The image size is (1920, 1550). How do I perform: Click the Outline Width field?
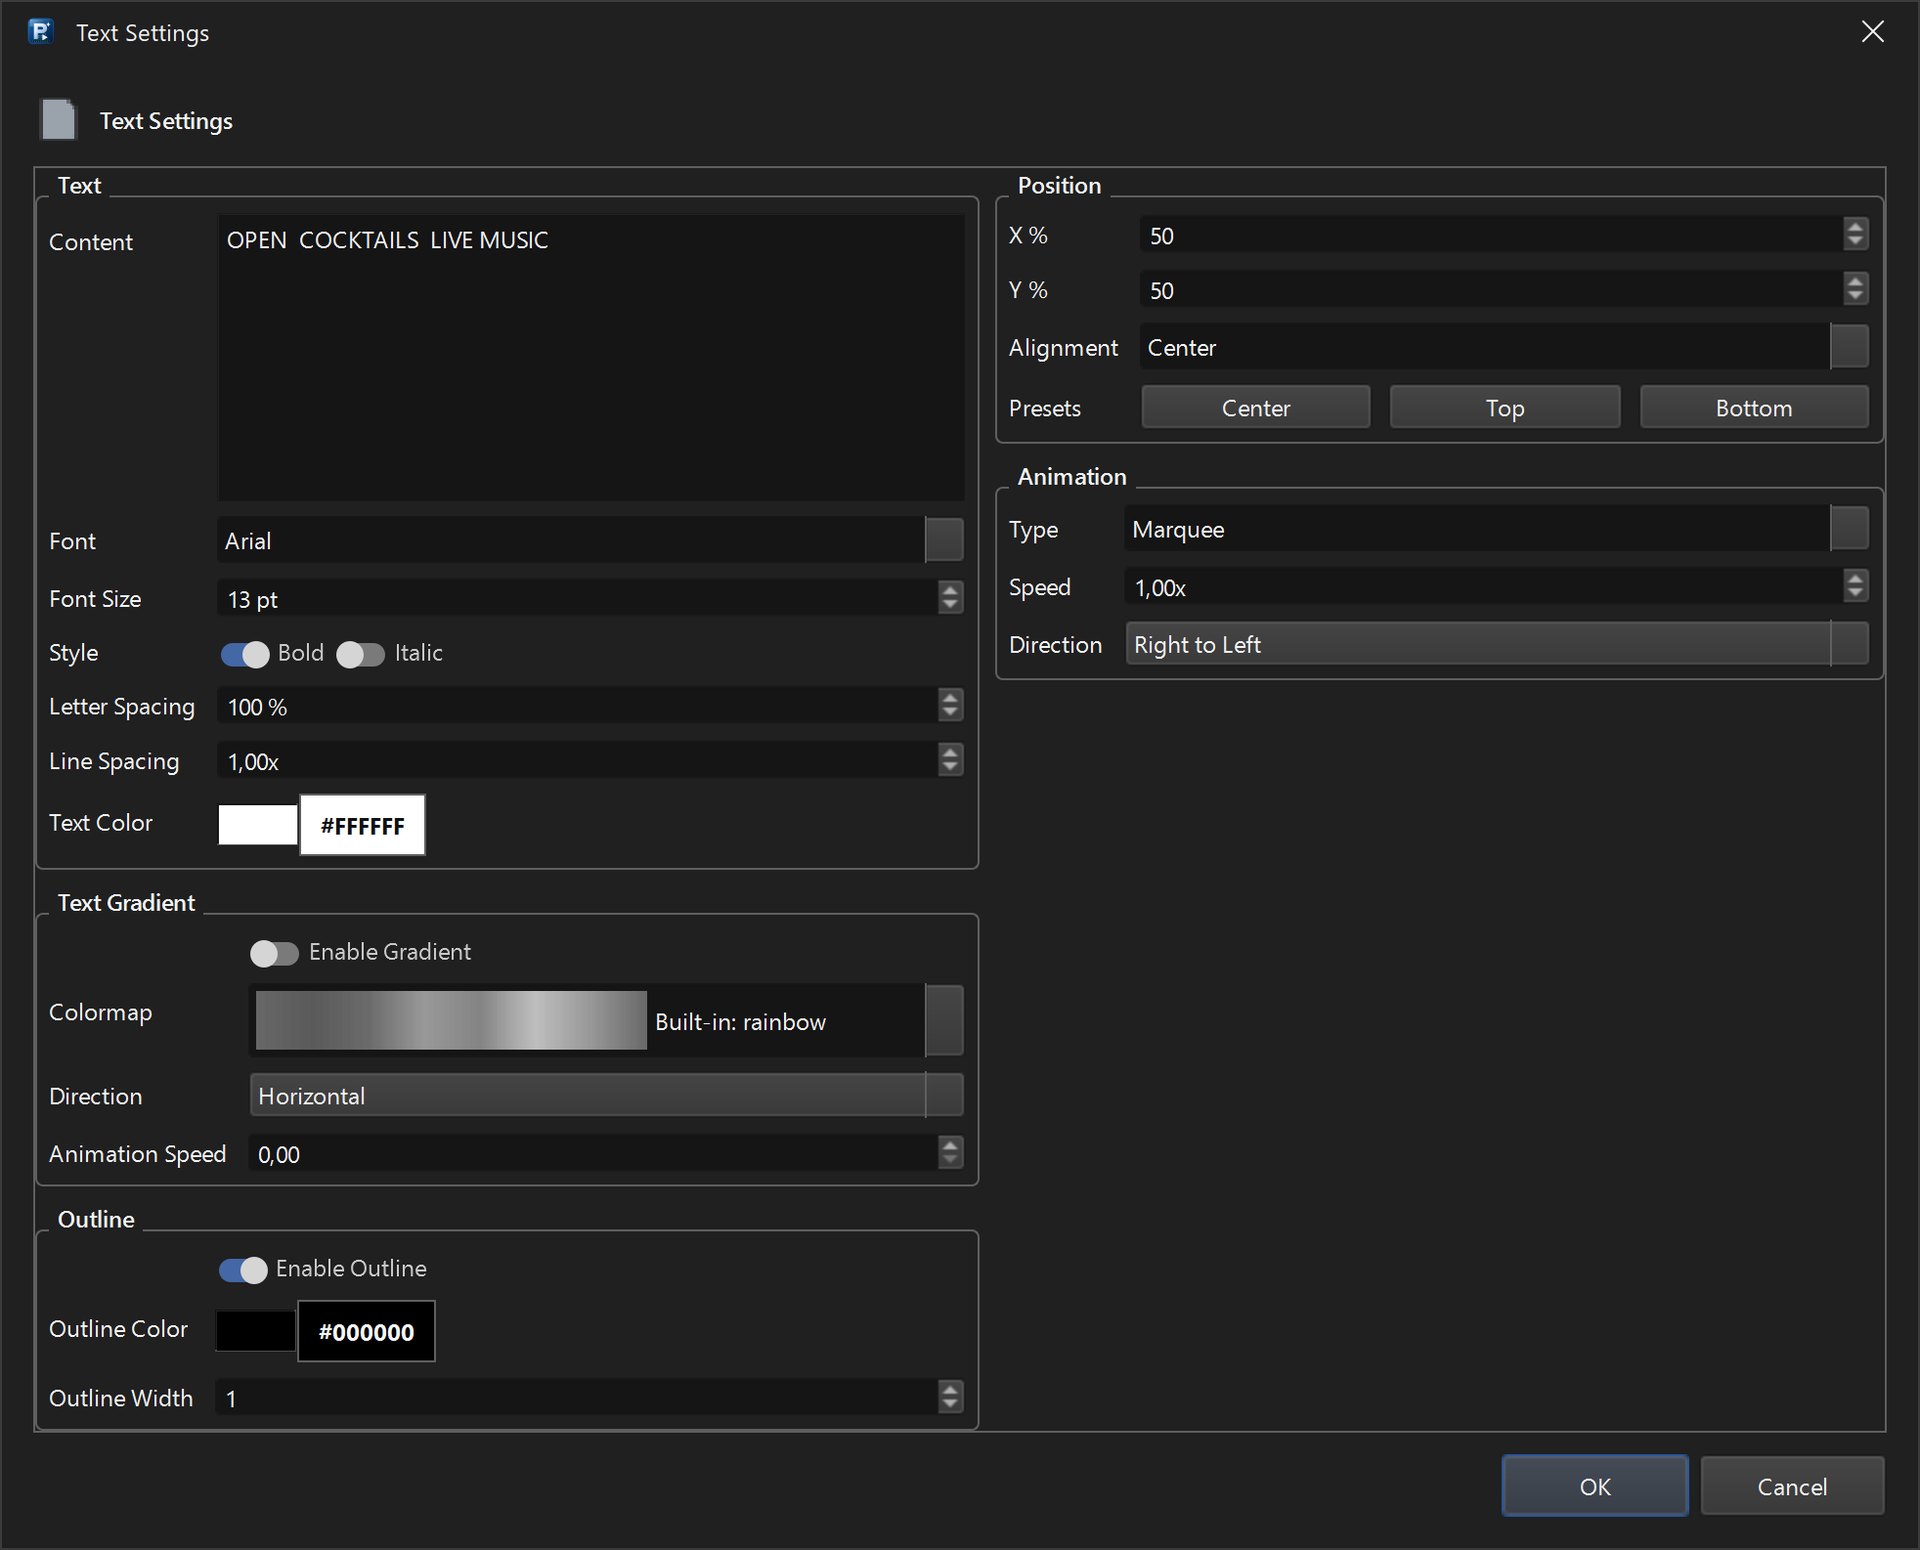577,1397
